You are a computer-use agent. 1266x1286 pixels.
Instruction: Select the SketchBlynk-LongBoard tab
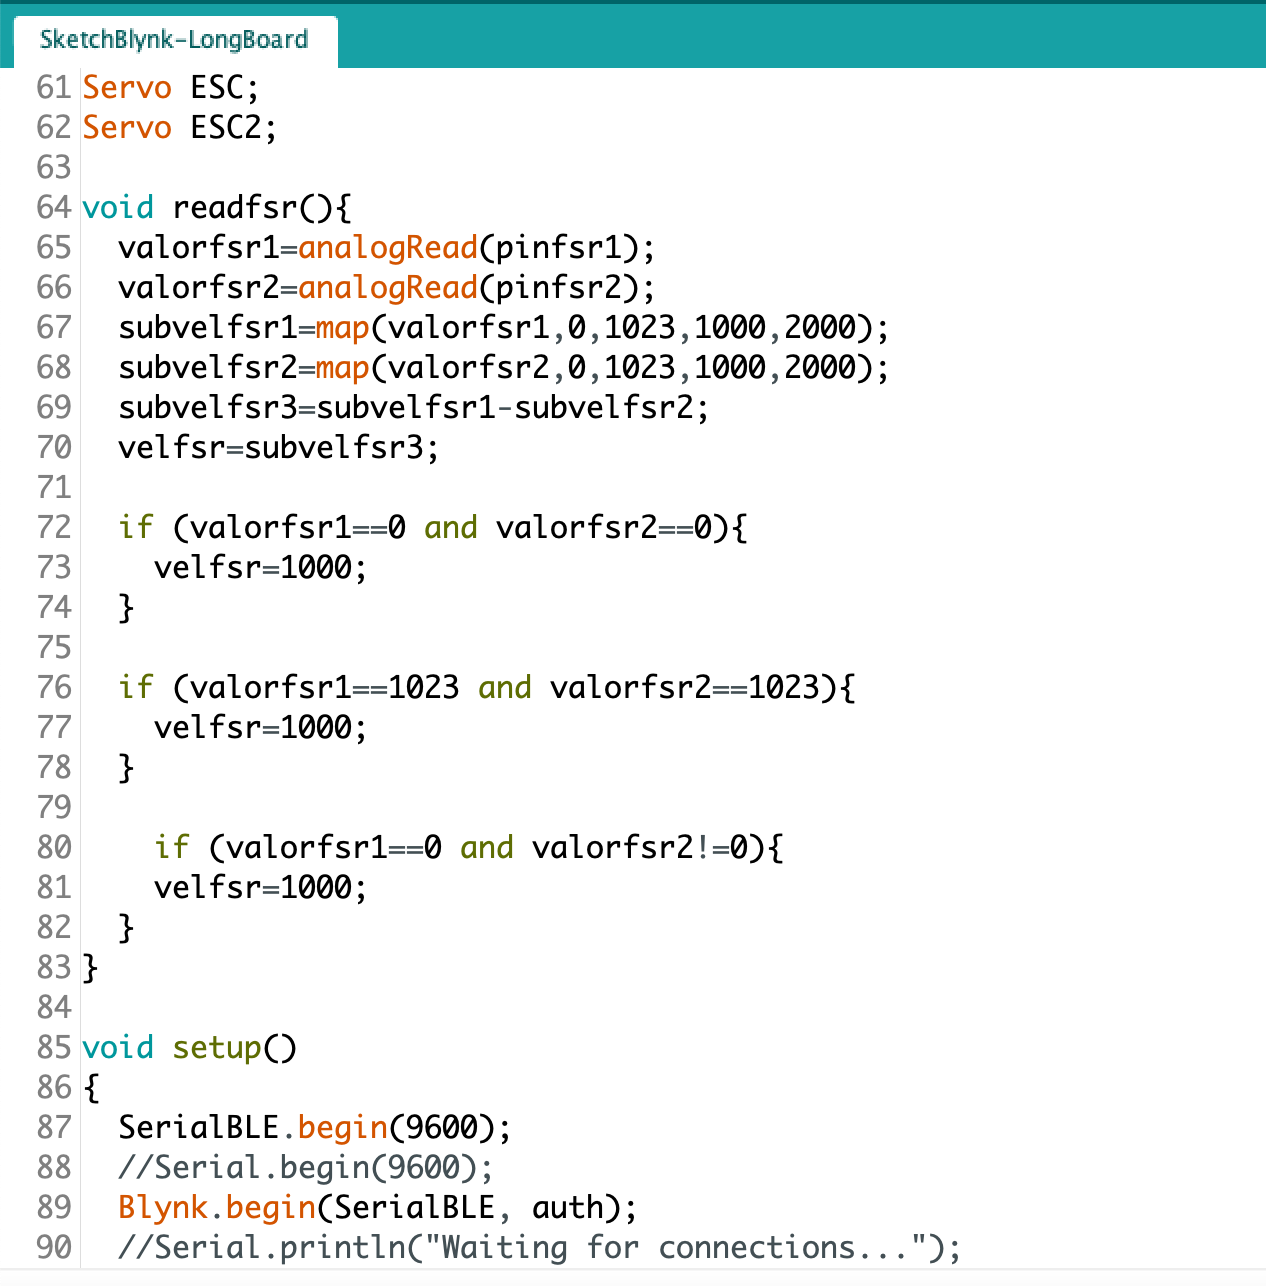[x=174, y=40]
